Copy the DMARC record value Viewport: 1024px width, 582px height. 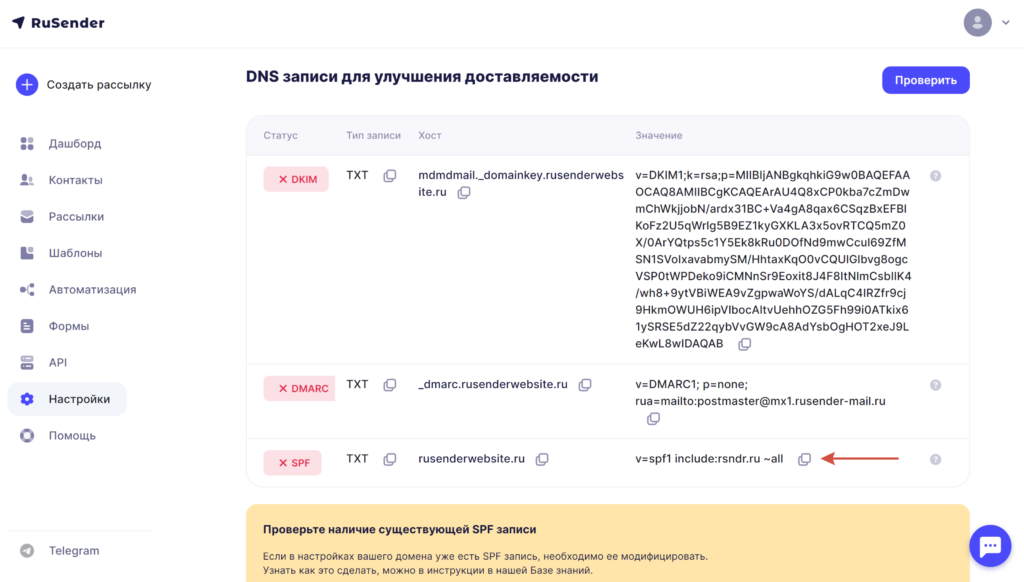click(x=653, y=419)
